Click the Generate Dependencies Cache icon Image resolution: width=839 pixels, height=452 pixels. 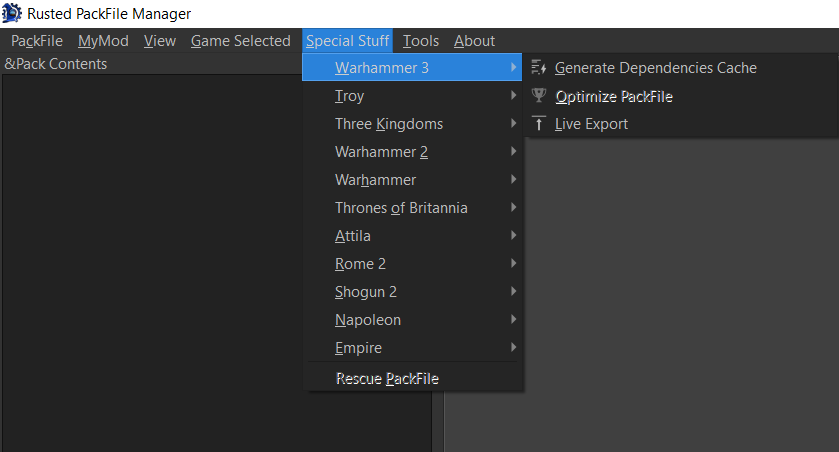coord(538,67)
